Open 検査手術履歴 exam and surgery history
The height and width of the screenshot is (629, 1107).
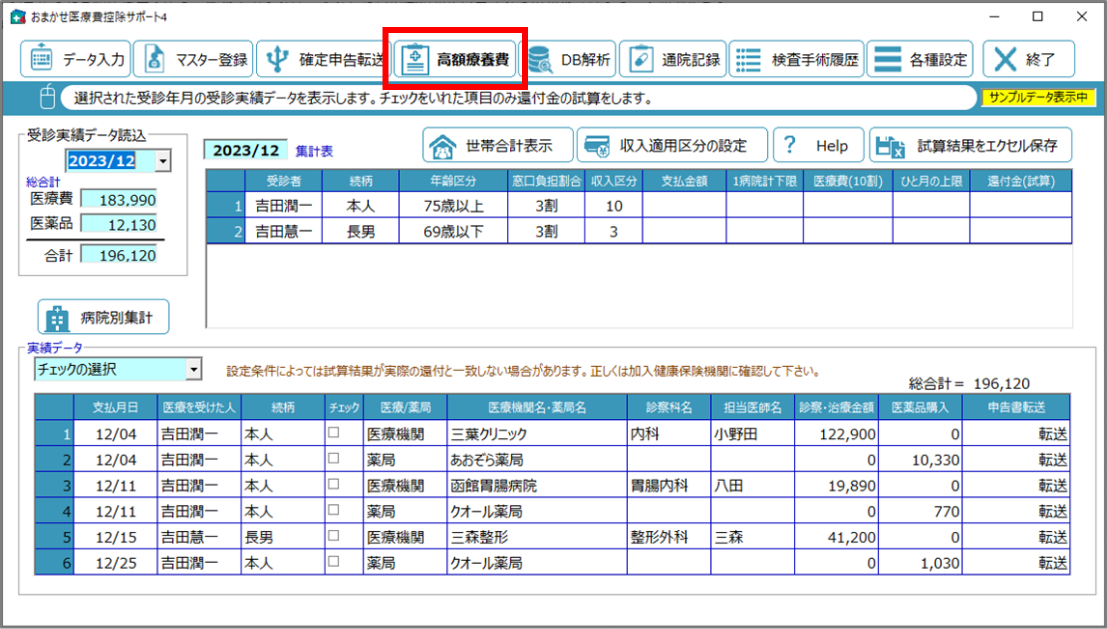coord(796,60)
